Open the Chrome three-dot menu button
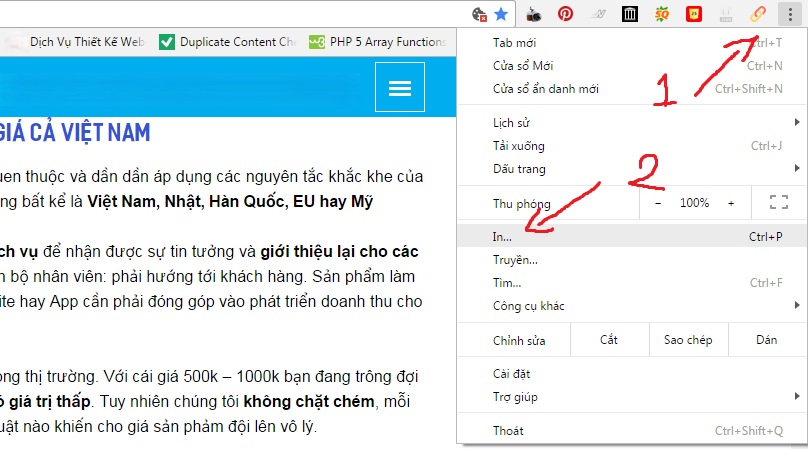The image size is (808, 449). pos(790,14)
